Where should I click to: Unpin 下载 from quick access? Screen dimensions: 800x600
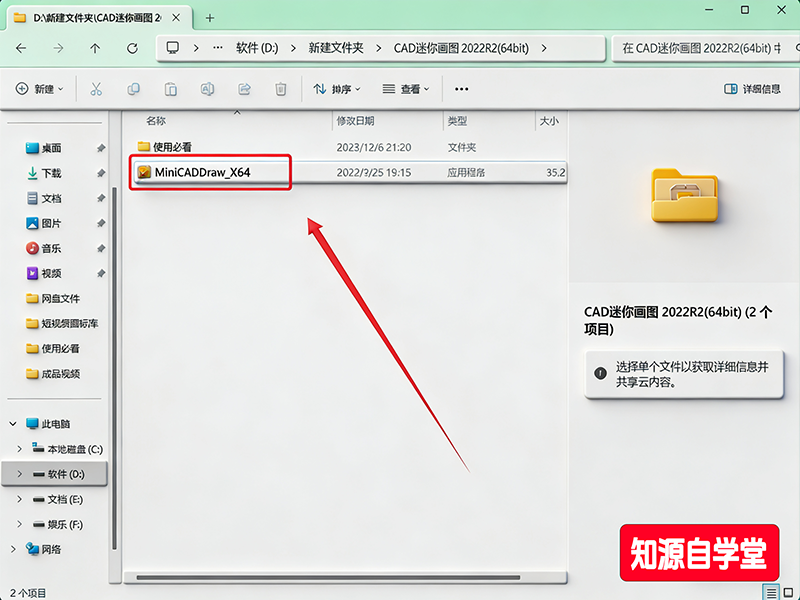click(99, 175)
